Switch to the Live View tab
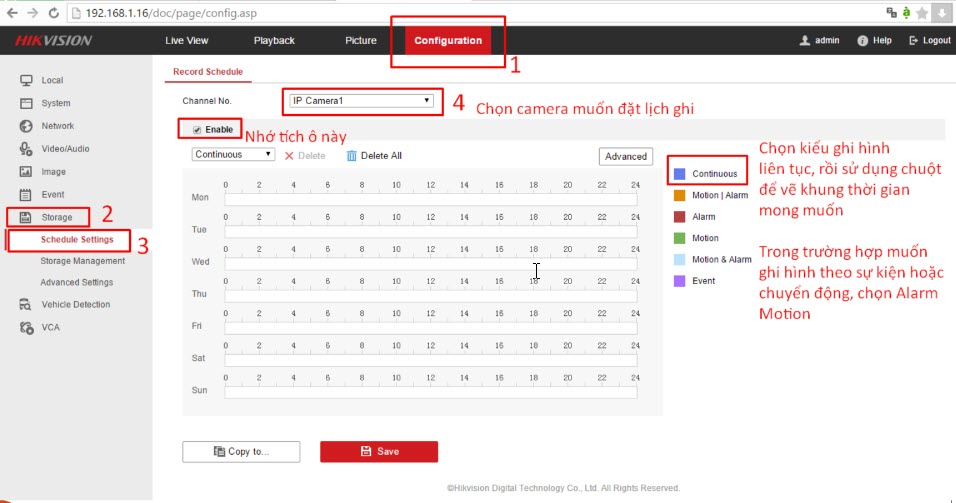The image size is (956, 503). pos(186,41)
